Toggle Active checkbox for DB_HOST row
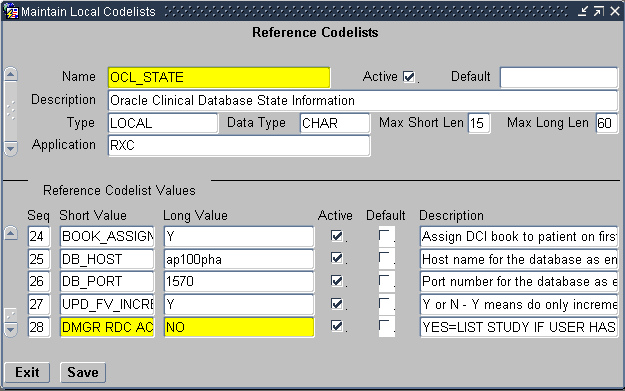Image resolution: width=625 pixels, height=391 pixels. 337,258
